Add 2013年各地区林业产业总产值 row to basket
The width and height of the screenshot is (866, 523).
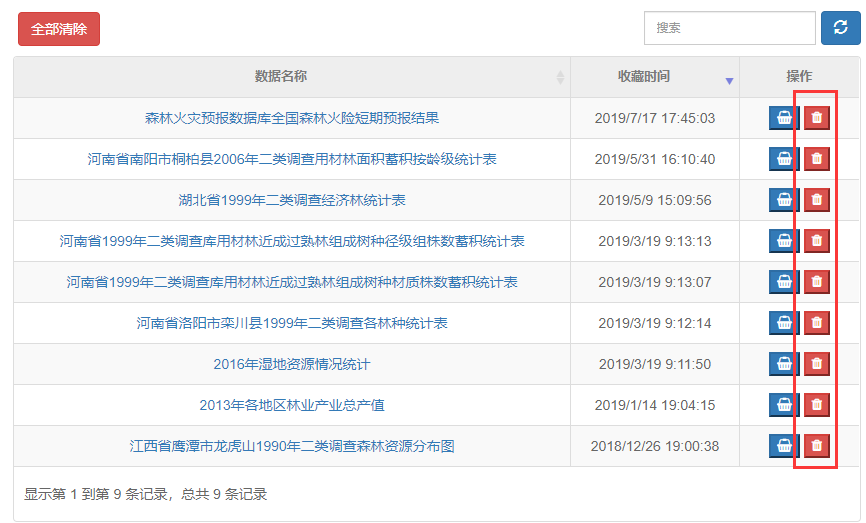tap(784, 405)
